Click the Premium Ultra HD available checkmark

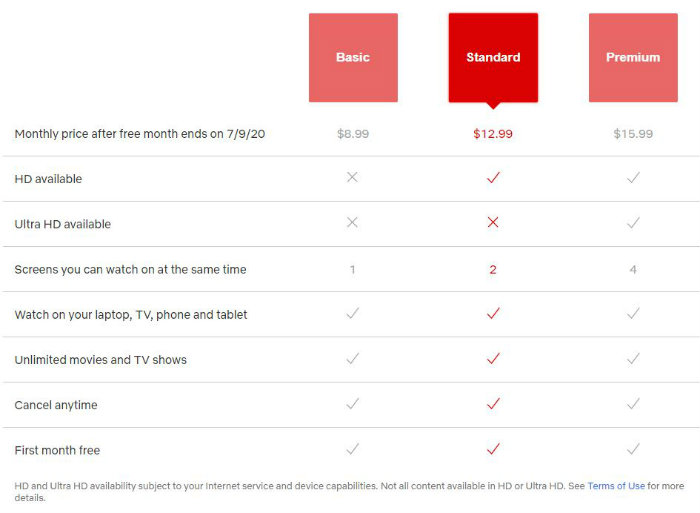[633, 222]
